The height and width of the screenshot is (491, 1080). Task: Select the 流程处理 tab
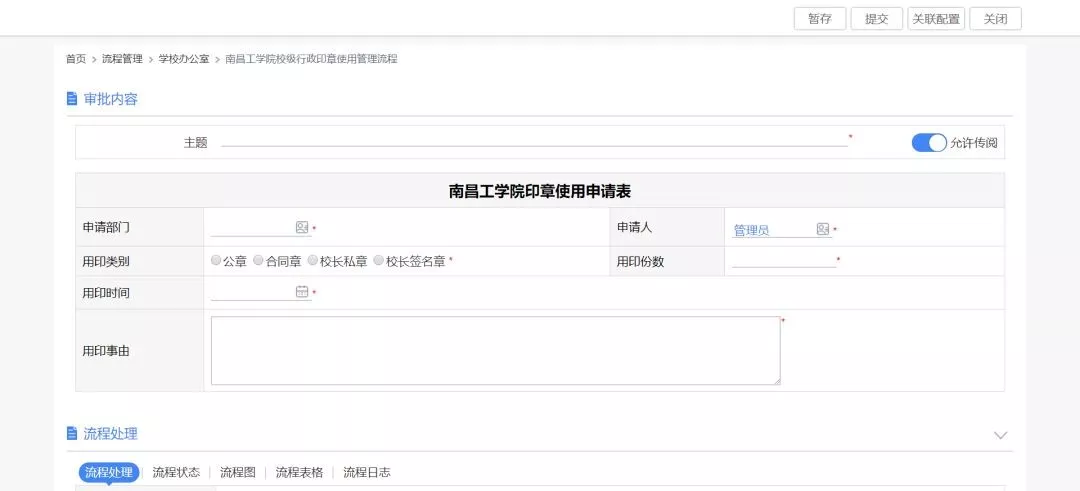109,472
